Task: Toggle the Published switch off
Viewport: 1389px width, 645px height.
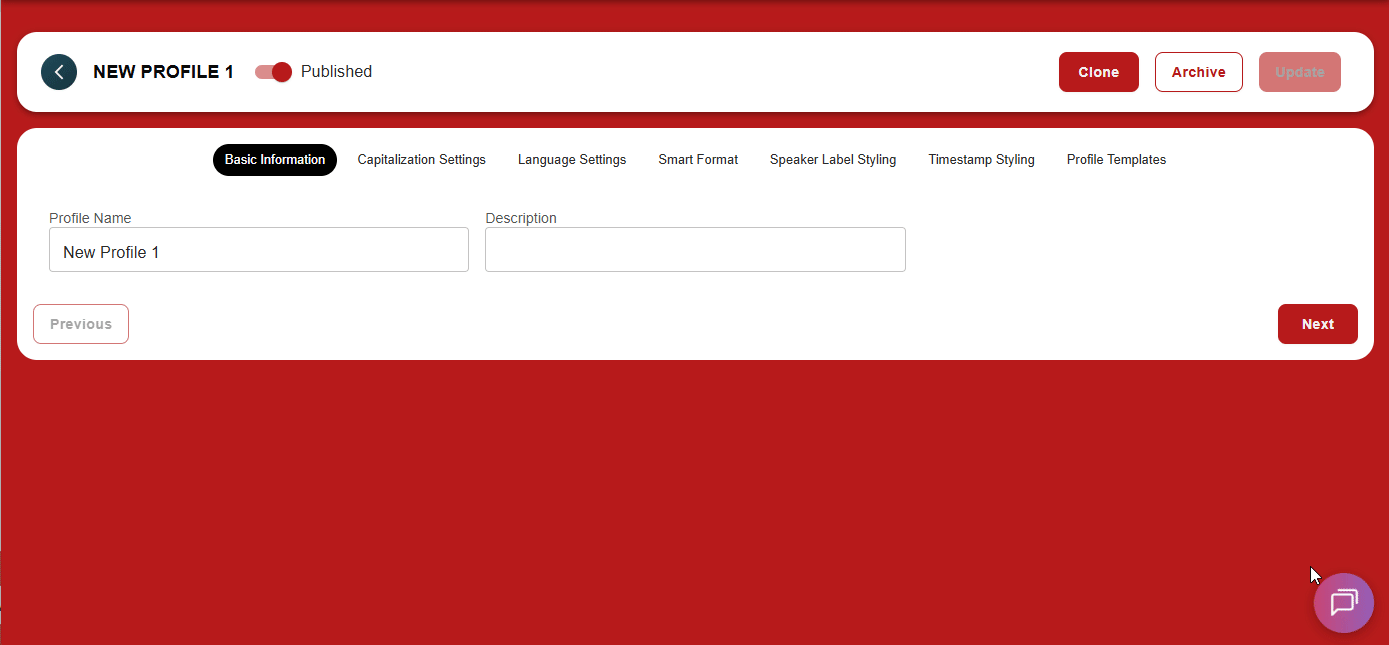Action: (273, 72)
